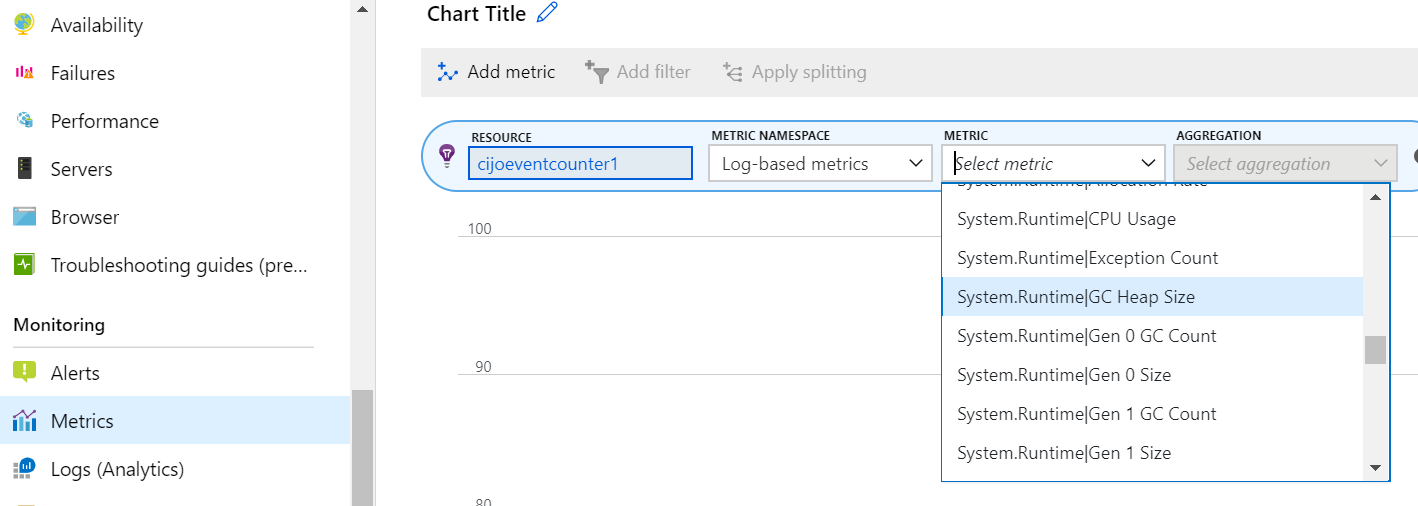Click the Failures chart icon
The height and width of the screenshot is (506, 1418).
tap(24, 73)
